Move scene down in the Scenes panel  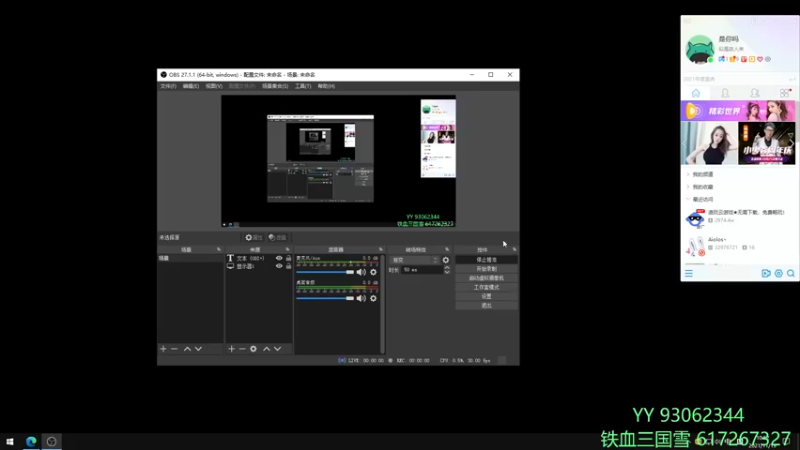198,349
